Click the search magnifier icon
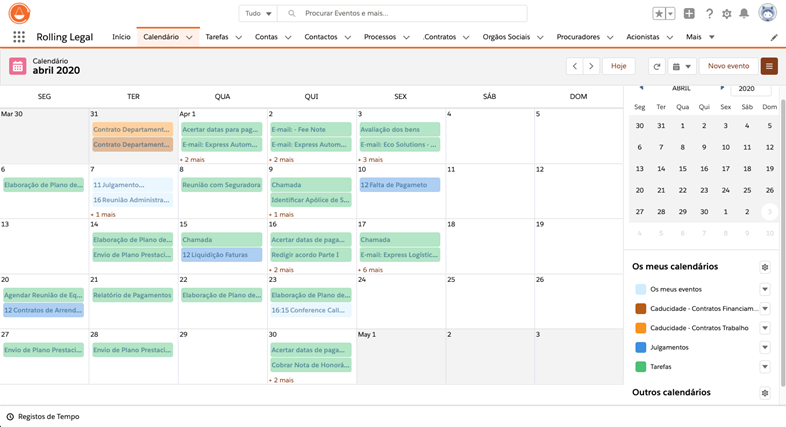Viewport: 786px width, 427px height. (291, 14)
